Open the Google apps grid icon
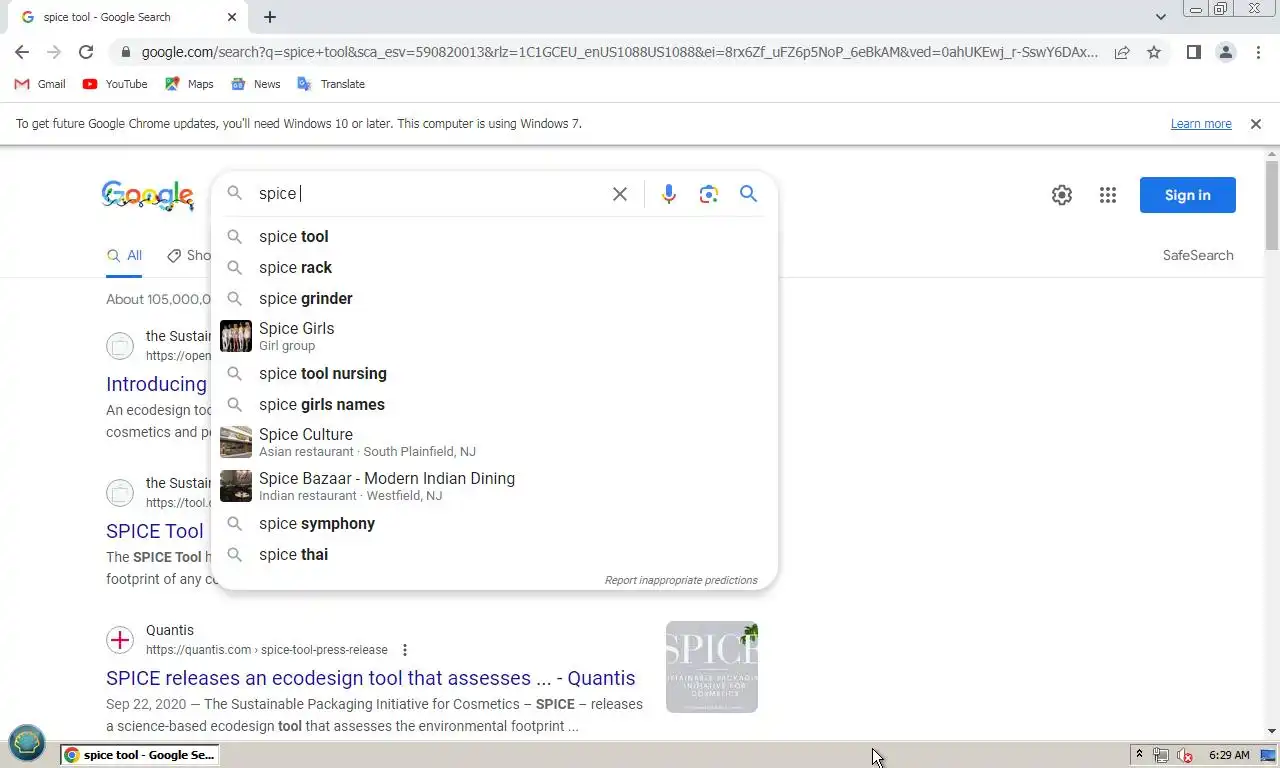Screen dimensions: 1280x768 pyautogui.click(x=1108, y=195)
